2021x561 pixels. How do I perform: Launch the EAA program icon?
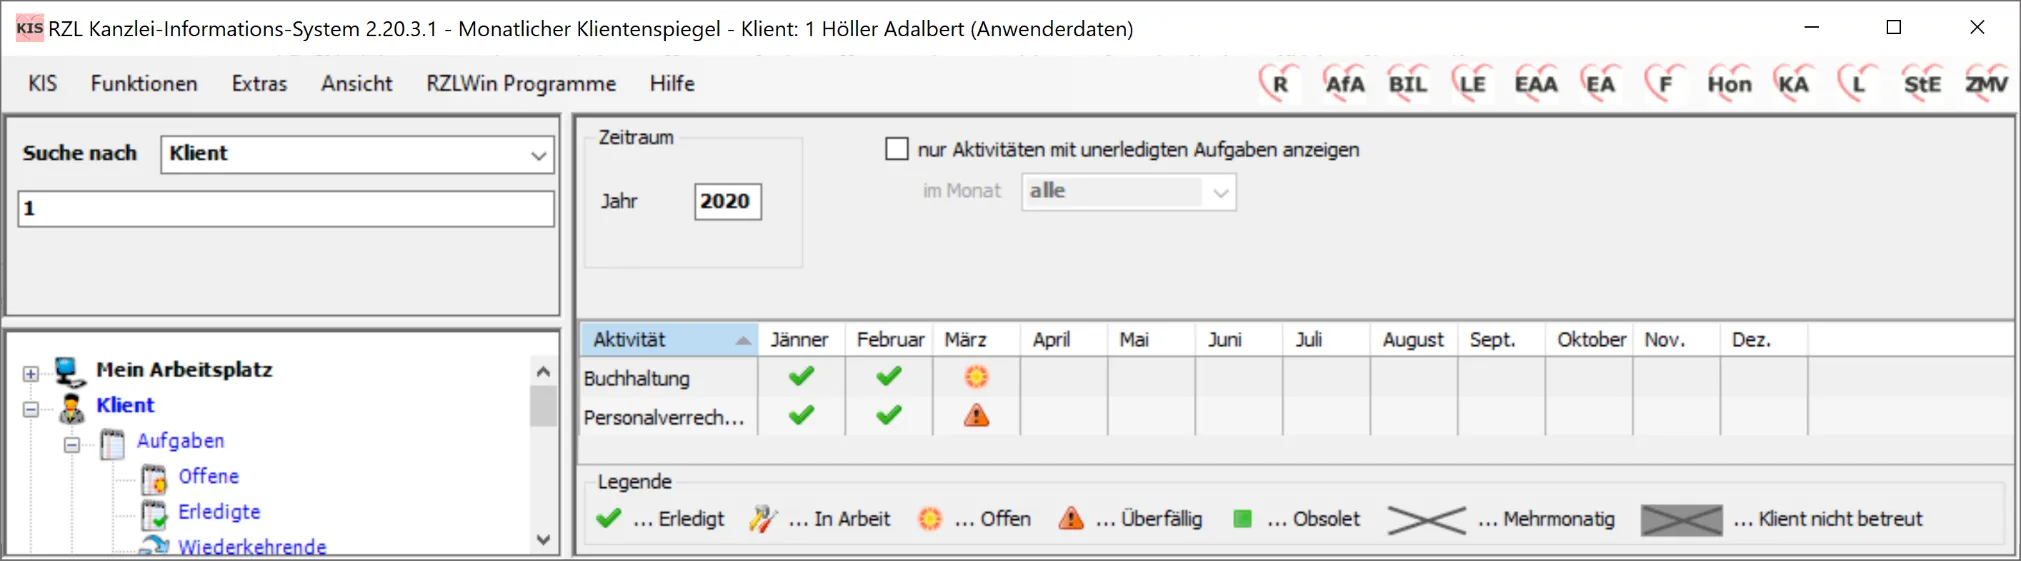click(1535, 83)
